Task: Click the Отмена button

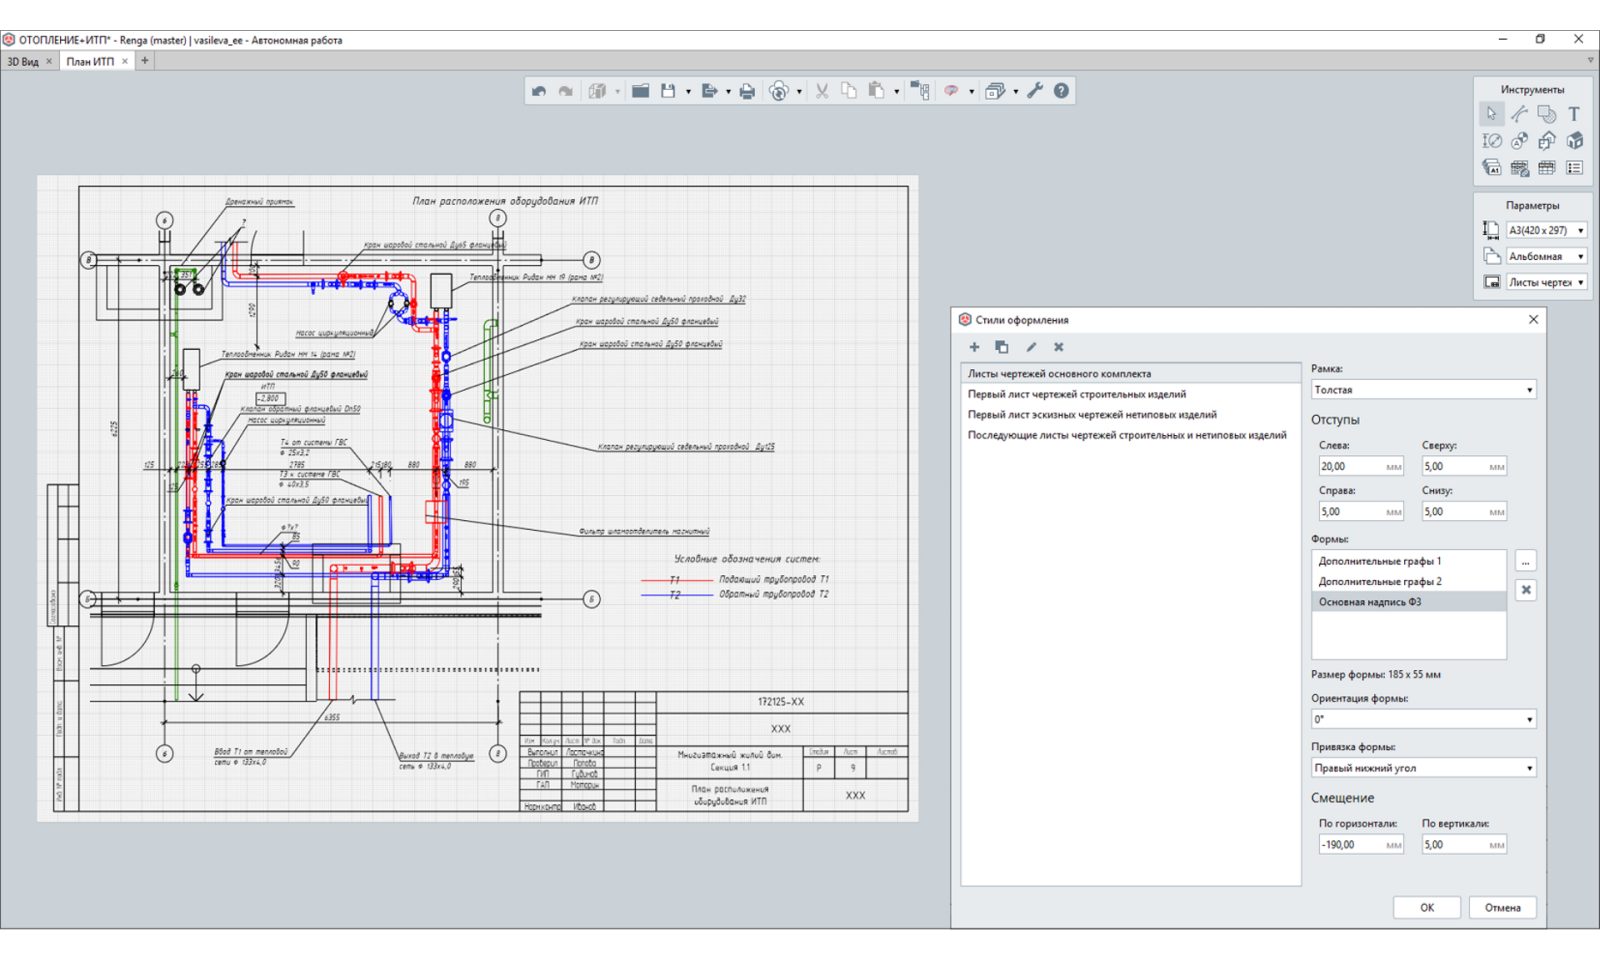Action: (1502, 907)
